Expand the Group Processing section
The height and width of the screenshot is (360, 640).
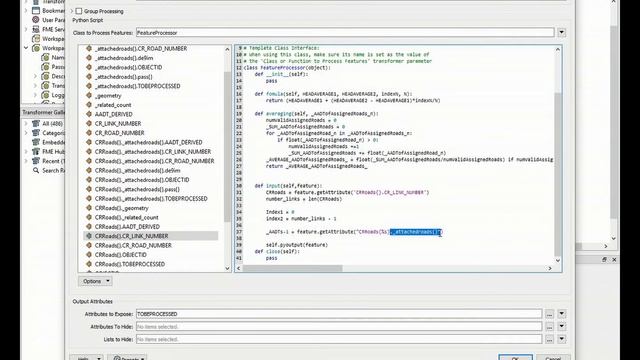pos(72,11)
